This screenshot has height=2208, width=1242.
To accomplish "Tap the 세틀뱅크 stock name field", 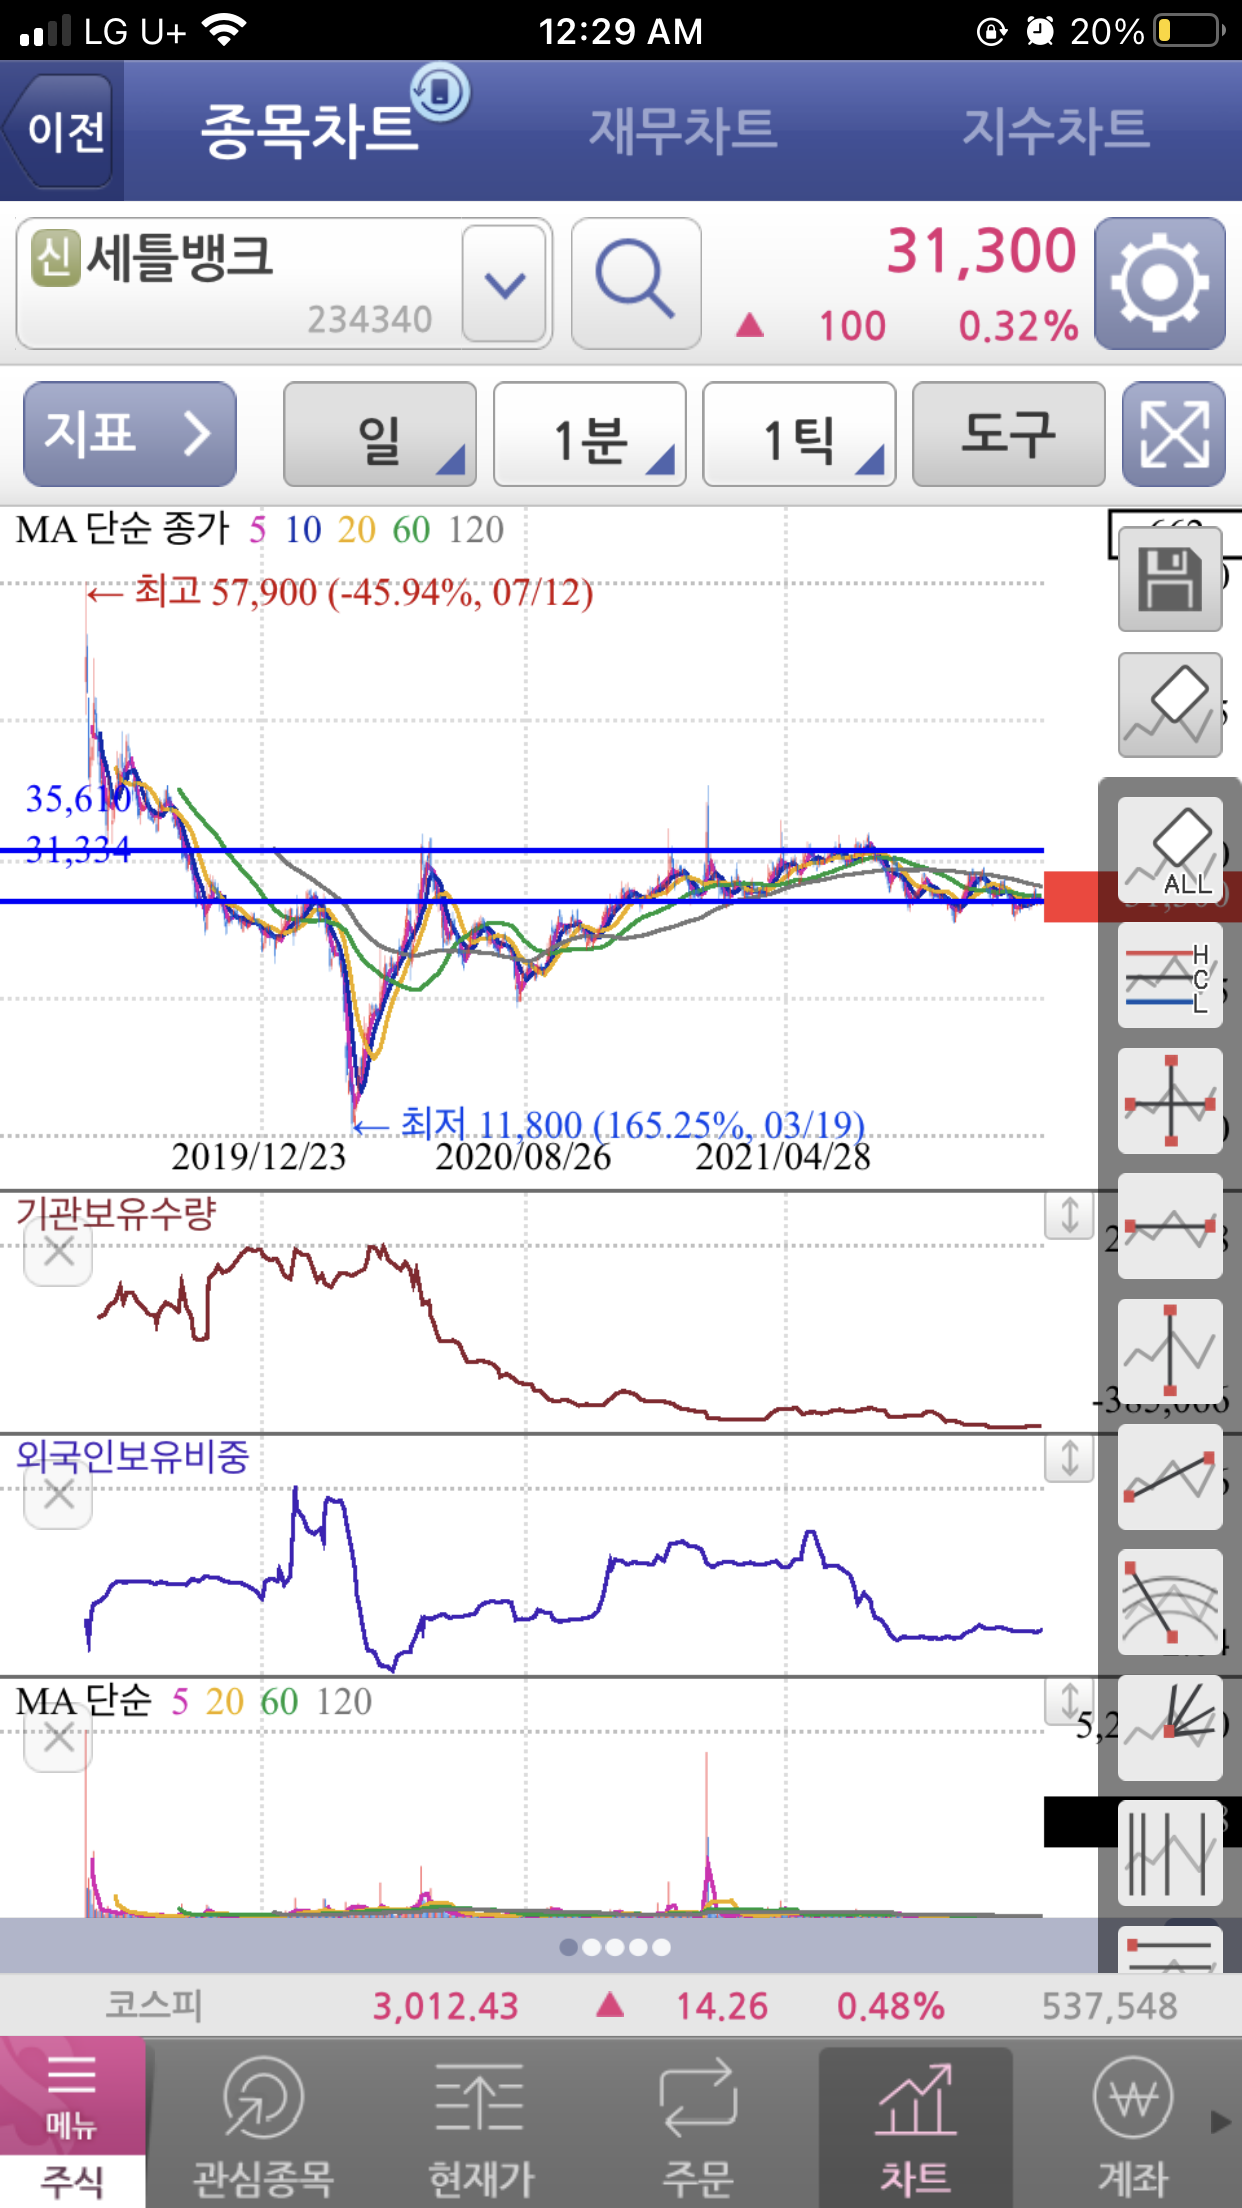I will coord(240,284).
